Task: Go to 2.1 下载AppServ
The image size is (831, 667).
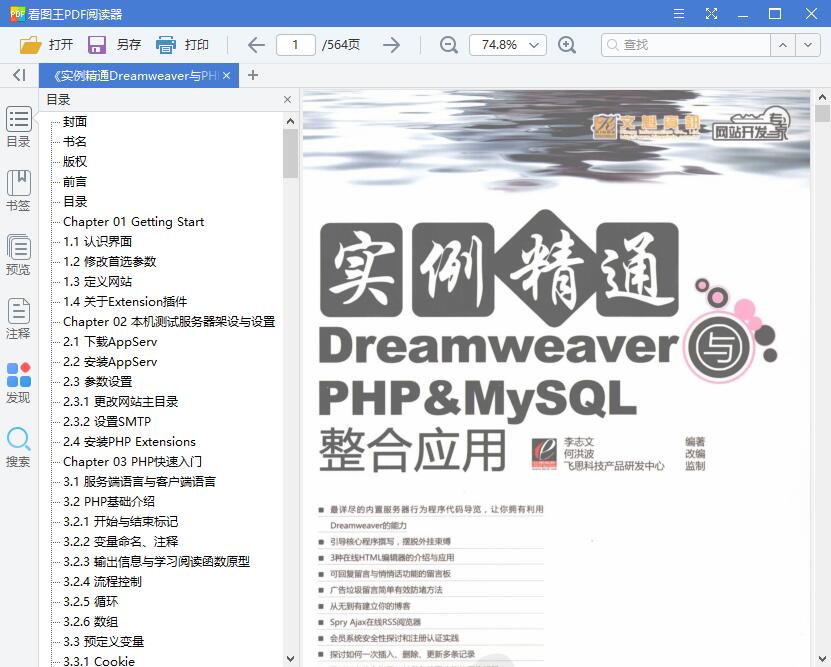Action: [x=110, y=342]
